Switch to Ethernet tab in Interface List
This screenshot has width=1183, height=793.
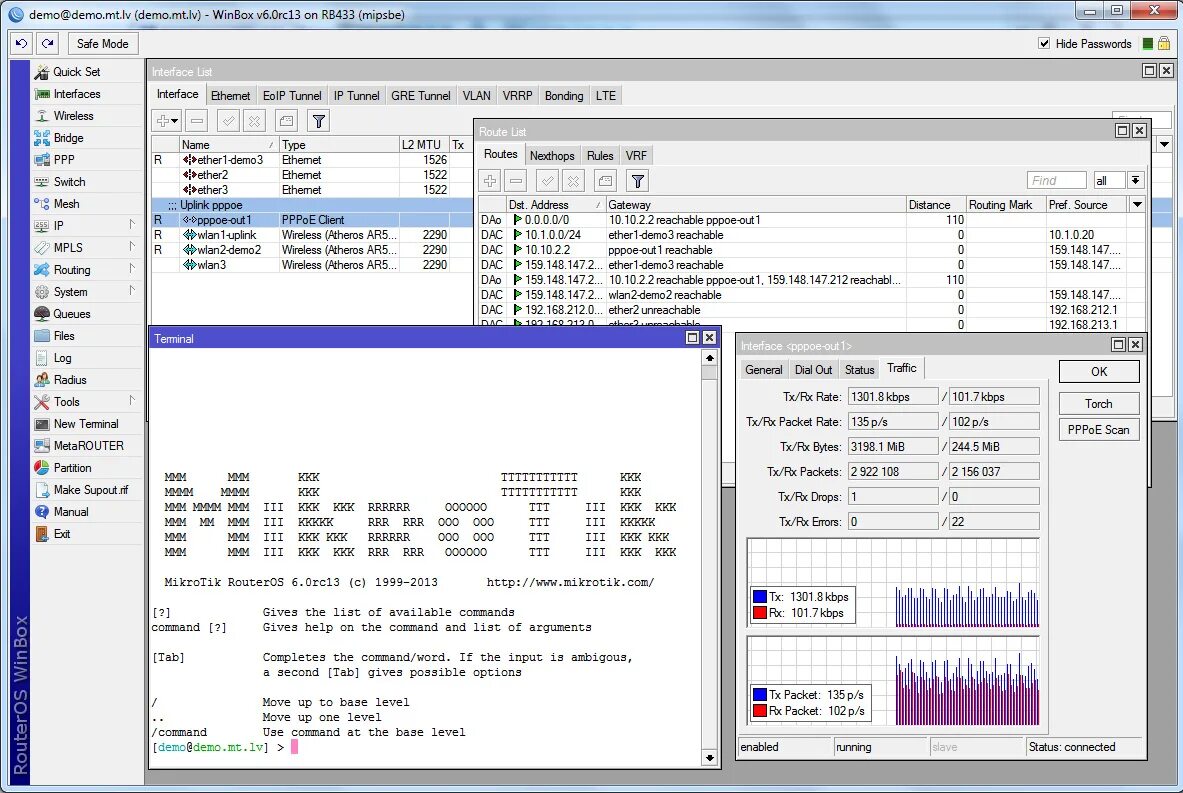(x=230, y=96)
